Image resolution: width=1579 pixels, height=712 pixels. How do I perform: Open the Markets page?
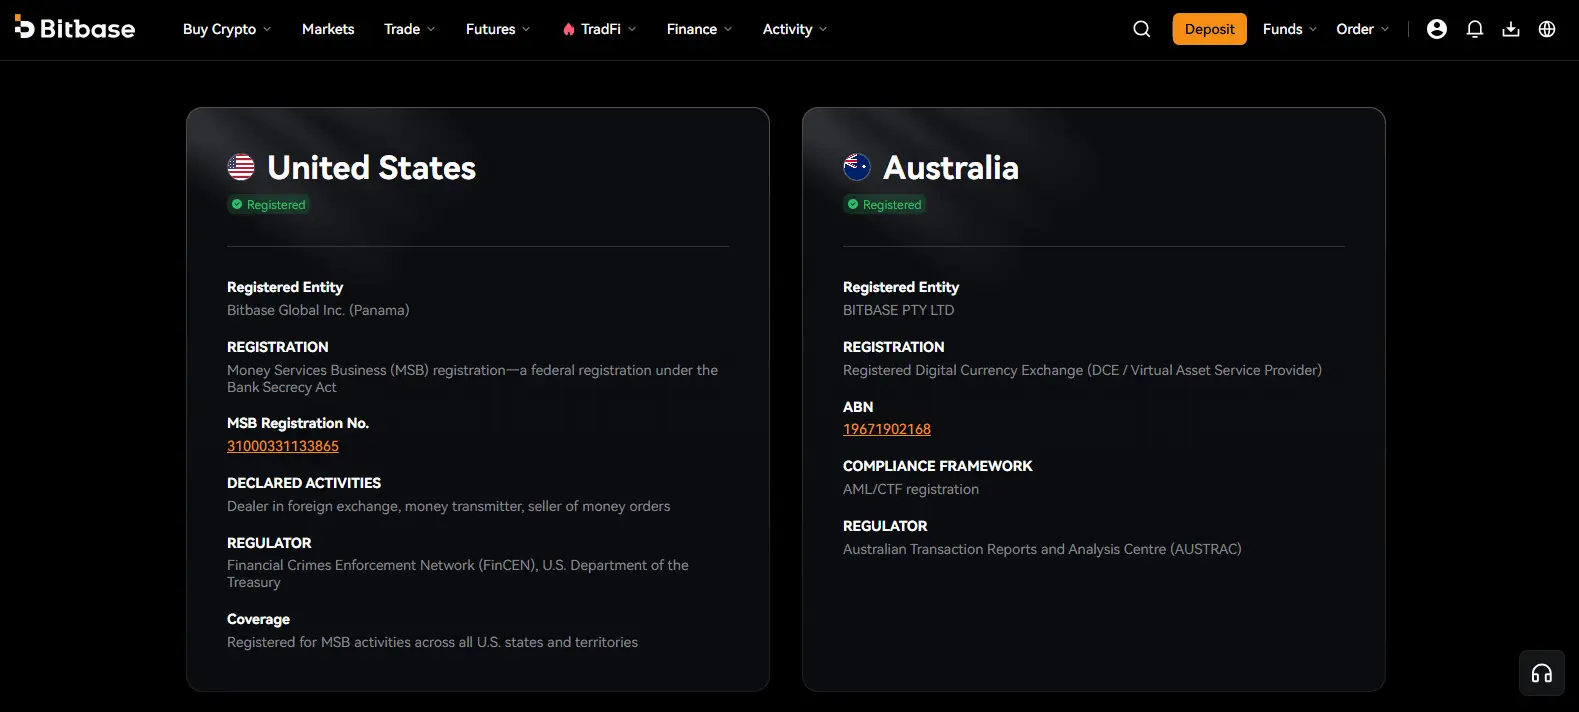click(x=328, y=29)
